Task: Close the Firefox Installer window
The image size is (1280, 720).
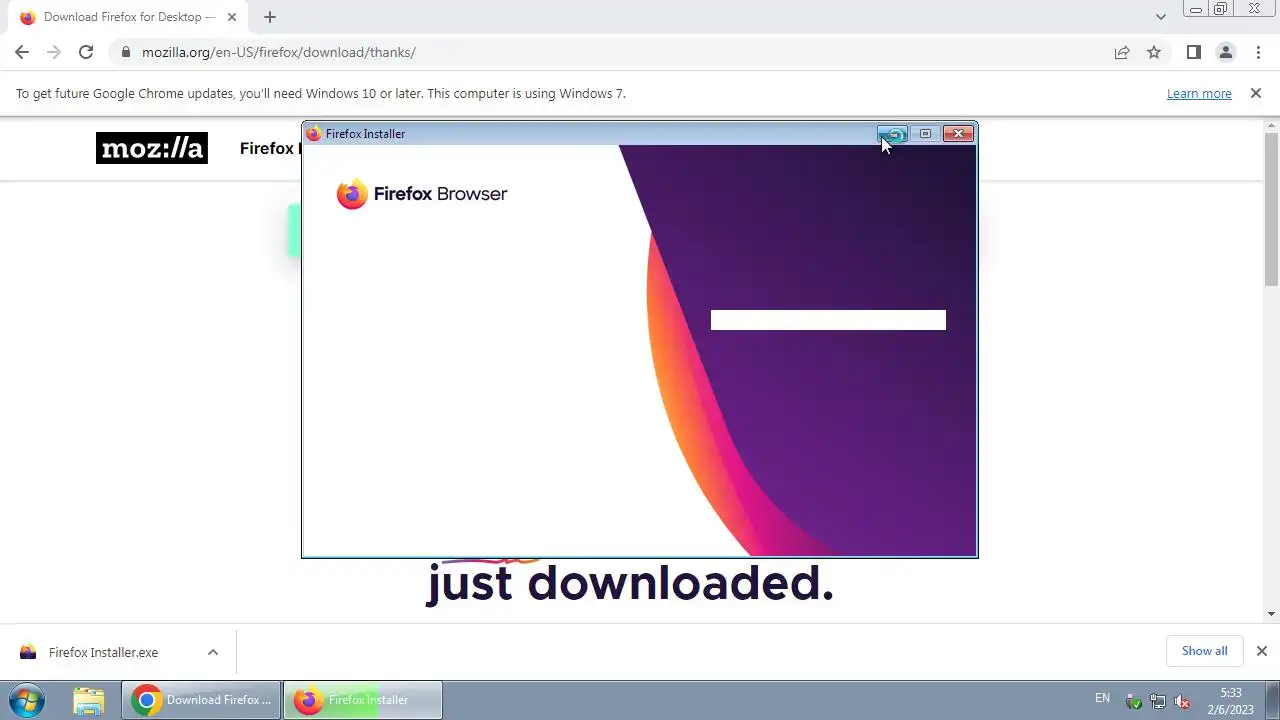Action: (958, 134)
